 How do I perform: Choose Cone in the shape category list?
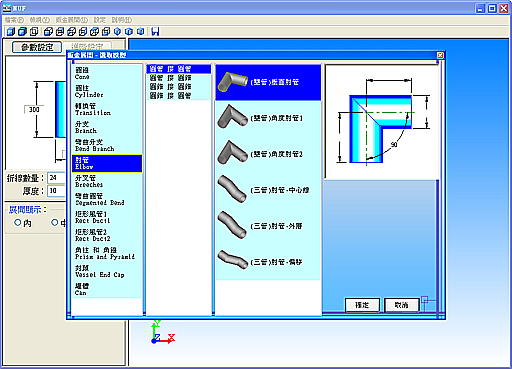click(x=107, y=73)
